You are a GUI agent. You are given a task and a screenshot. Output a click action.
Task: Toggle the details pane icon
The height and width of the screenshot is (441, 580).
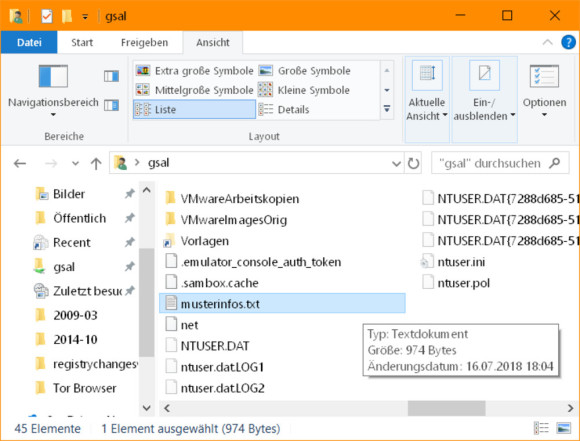click(x=111, y=105)
